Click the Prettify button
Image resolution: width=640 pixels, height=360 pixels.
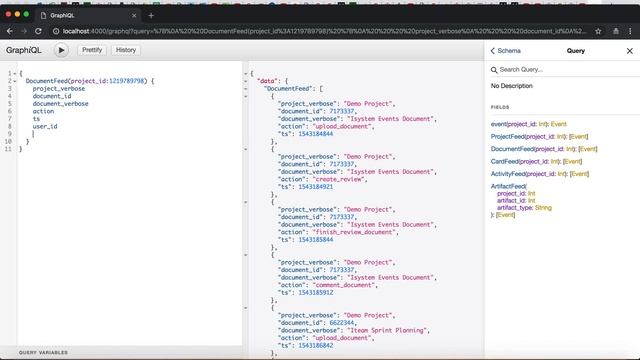92,50
